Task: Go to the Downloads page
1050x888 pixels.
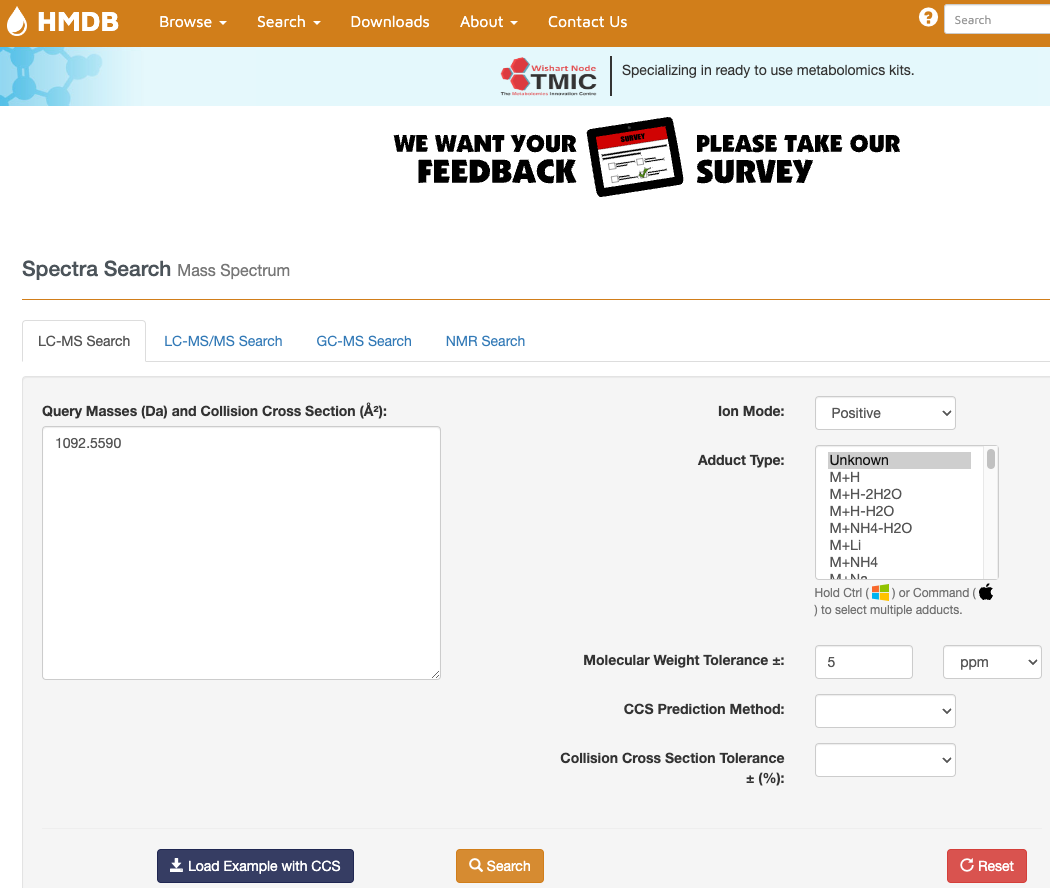Action: point(390,22)
